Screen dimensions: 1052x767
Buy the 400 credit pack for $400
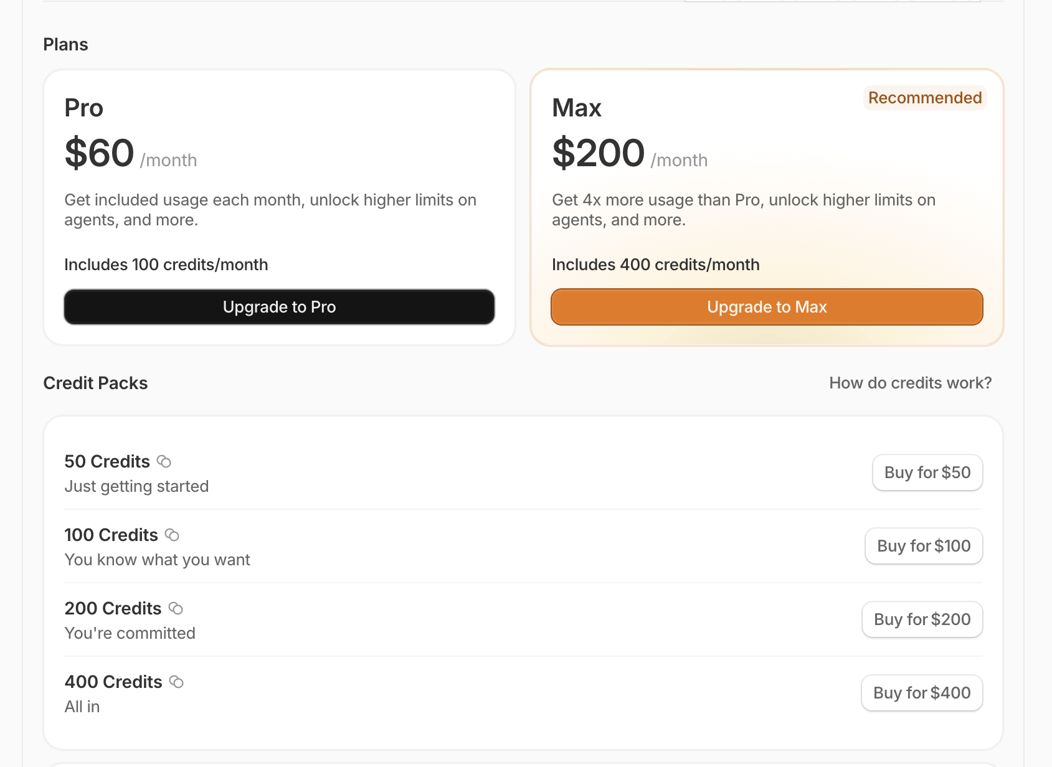point(922,693)
